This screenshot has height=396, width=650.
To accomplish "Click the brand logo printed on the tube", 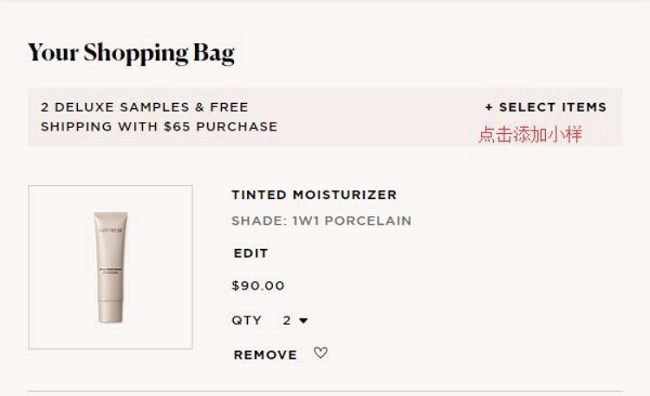I will (x=110, y=230).
